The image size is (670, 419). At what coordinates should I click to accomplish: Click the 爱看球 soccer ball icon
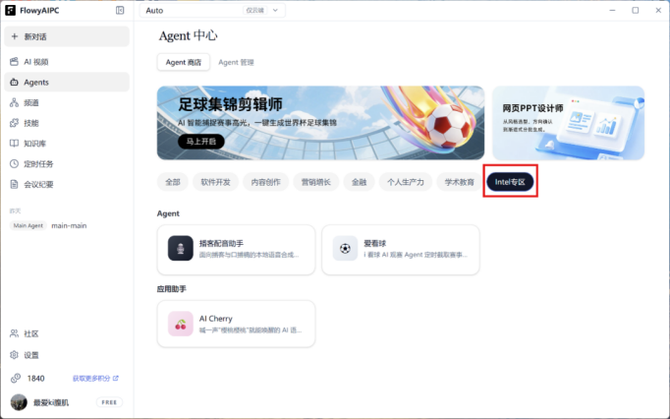pyautogui.click(x=345, y=248)
